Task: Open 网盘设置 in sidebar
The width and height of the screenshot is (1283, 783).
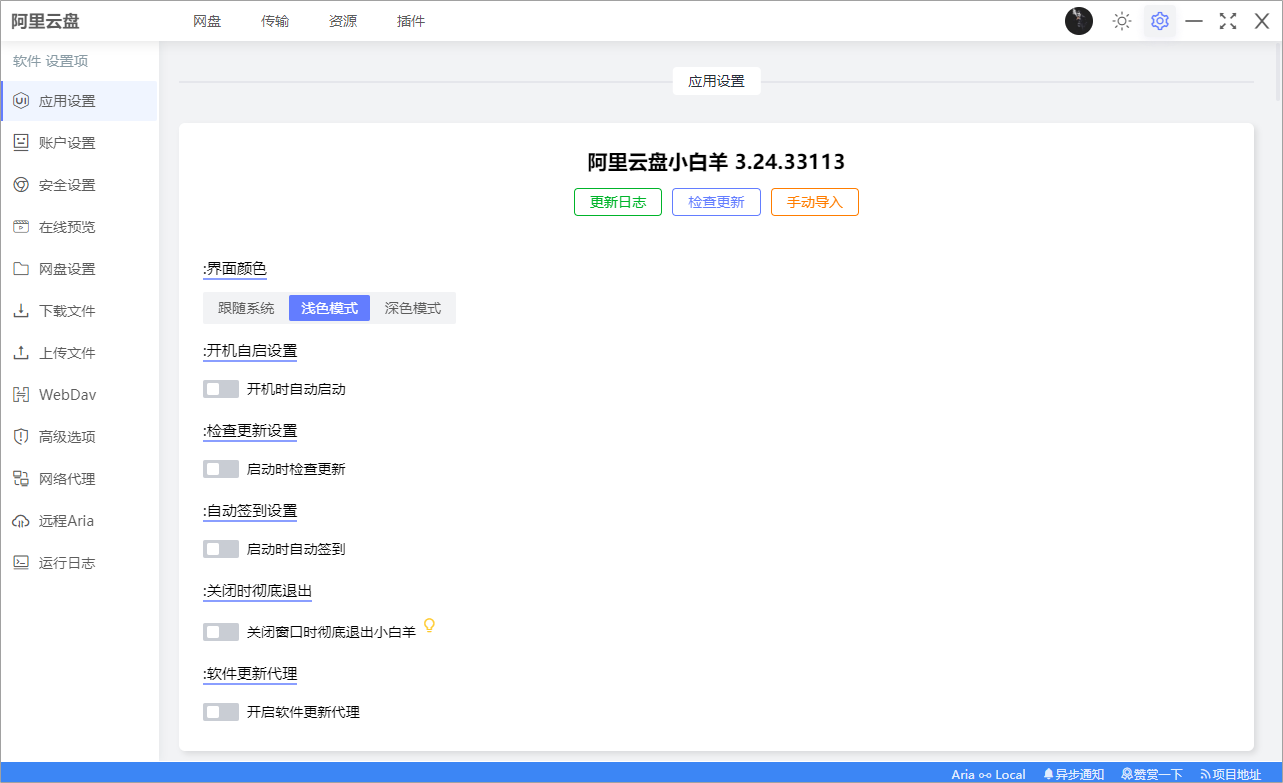Action: [79, 269]
